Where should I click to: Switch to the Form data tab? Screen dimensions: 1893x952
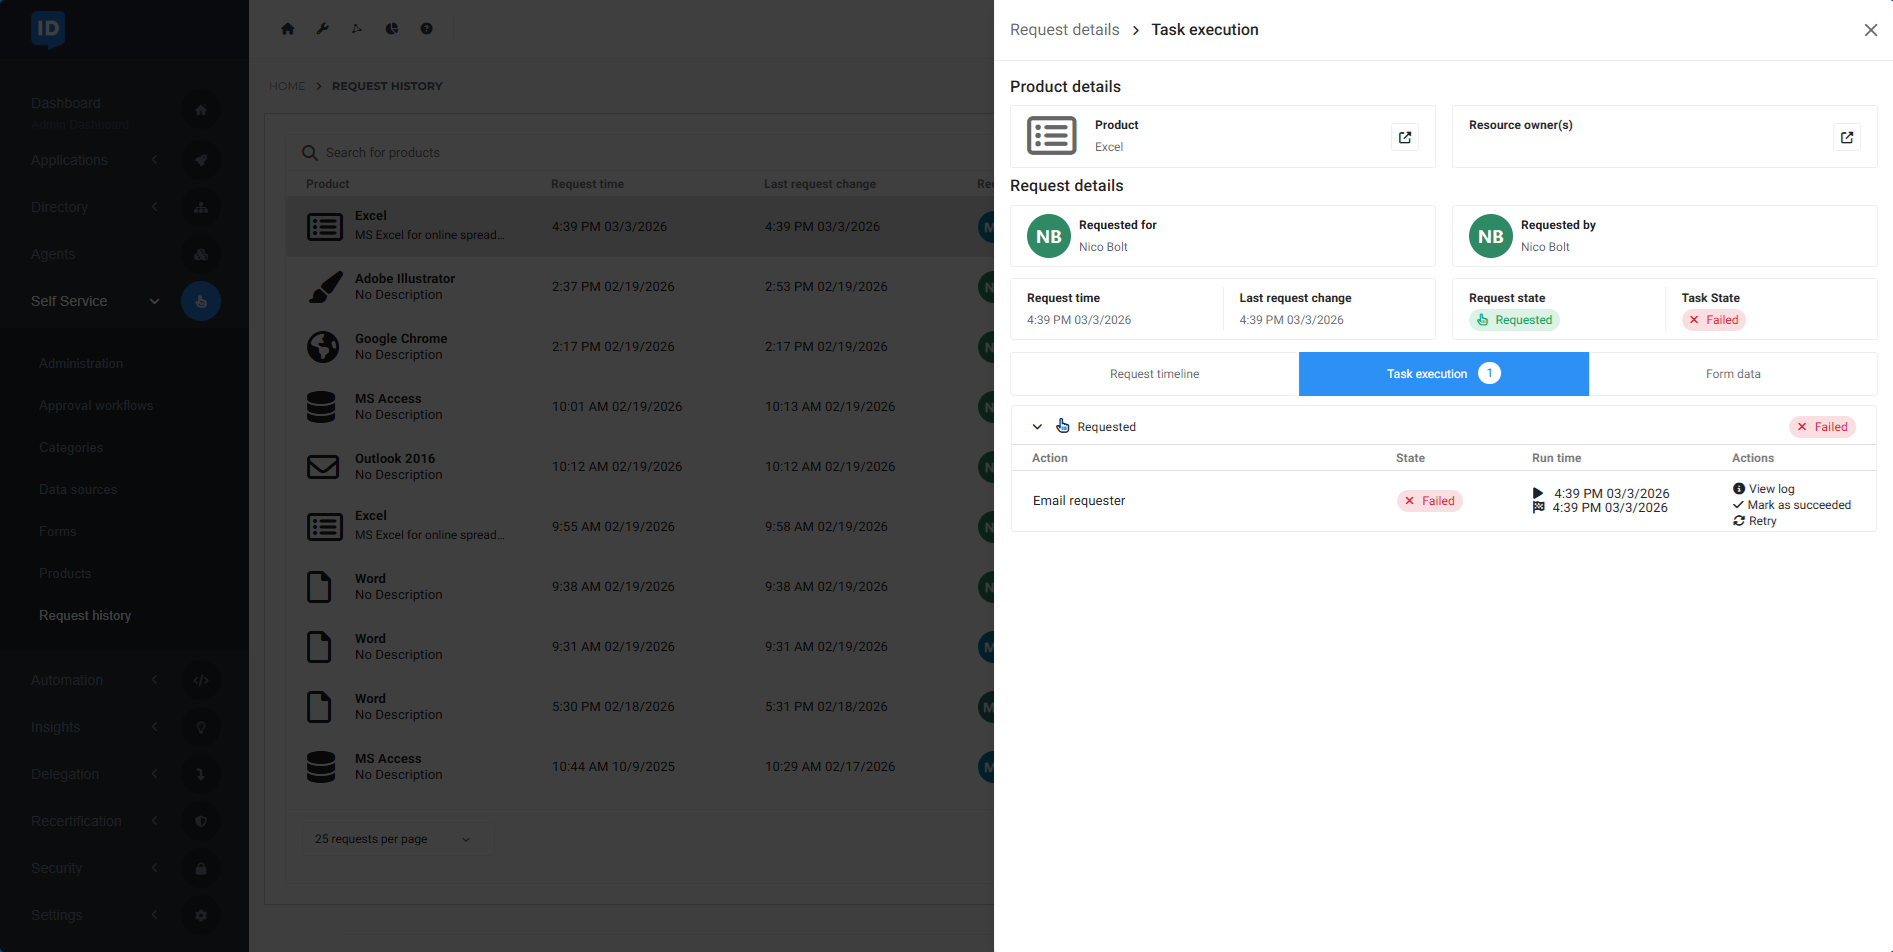pos(1732,374)
